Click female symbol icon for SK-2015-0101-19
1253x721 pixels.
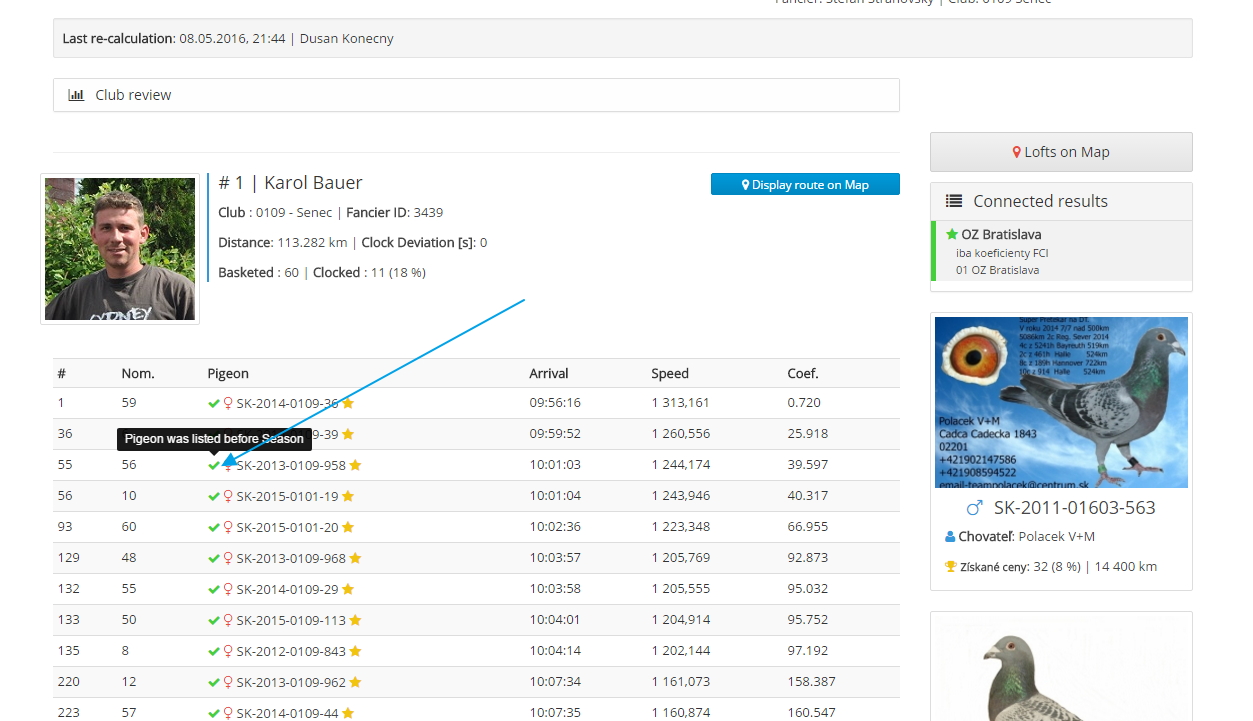pos(227,496)
